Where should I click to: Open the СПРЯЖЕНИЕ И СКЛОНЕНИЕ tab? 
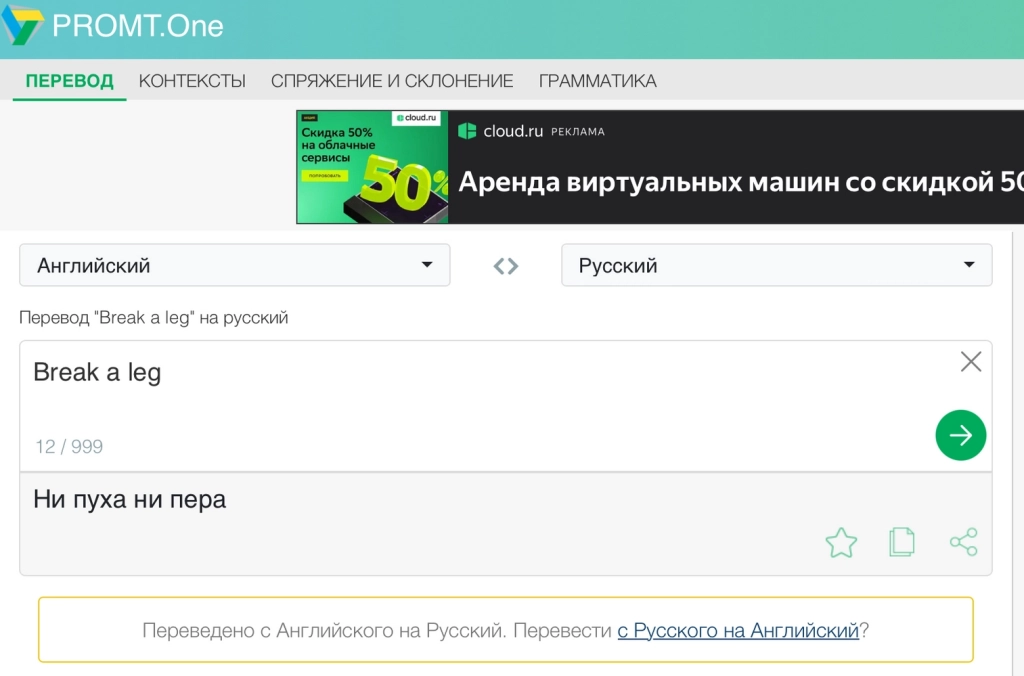click(392, 81)
